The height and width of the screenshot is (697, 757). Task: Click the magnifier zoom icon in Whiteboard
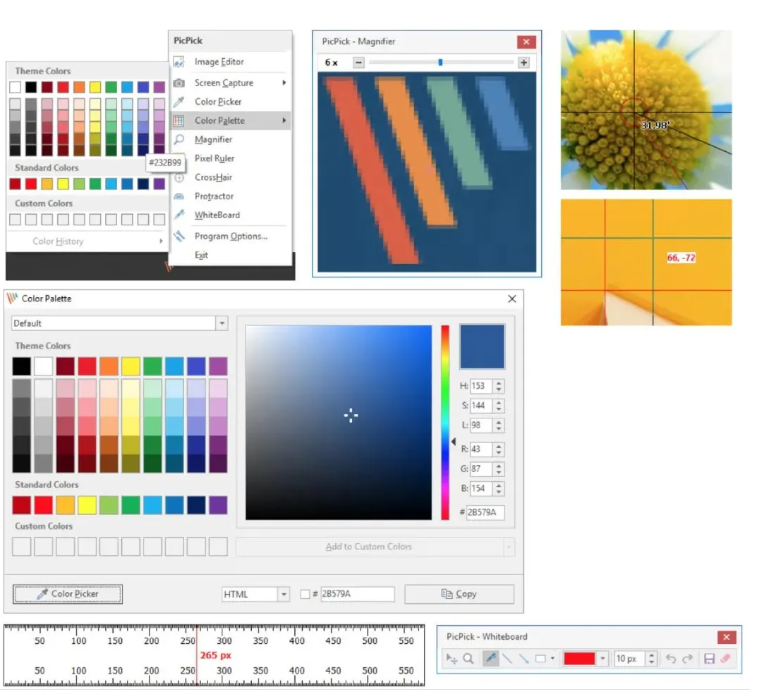pyautogui.click(x=472, y=664)
